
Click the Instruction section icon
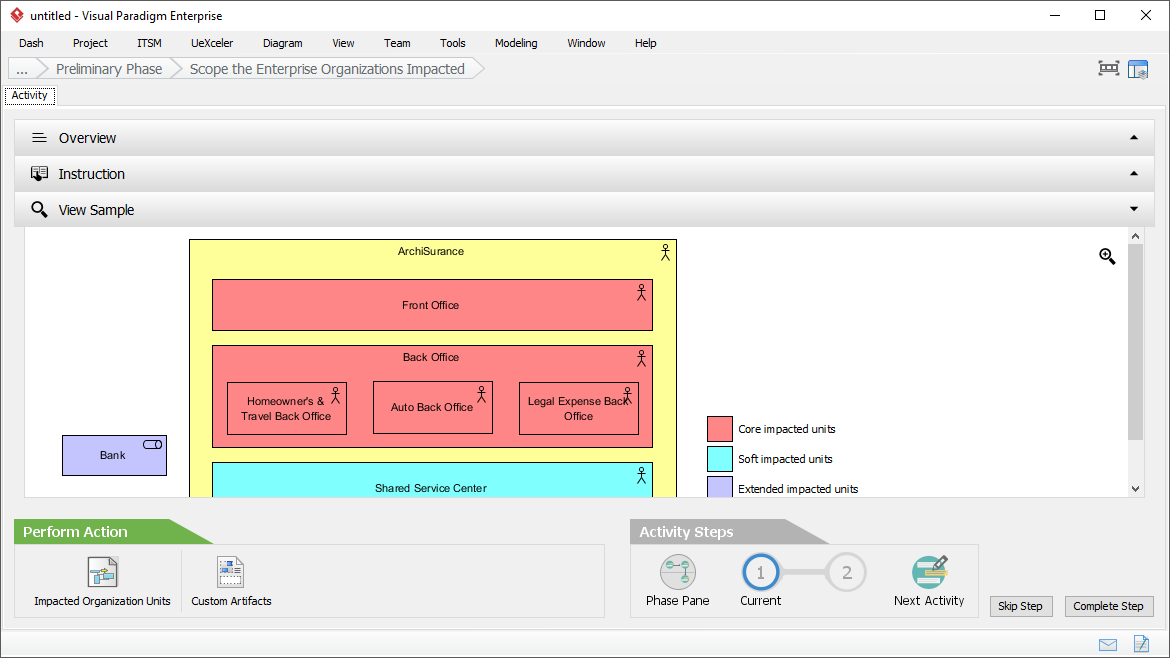39,174
